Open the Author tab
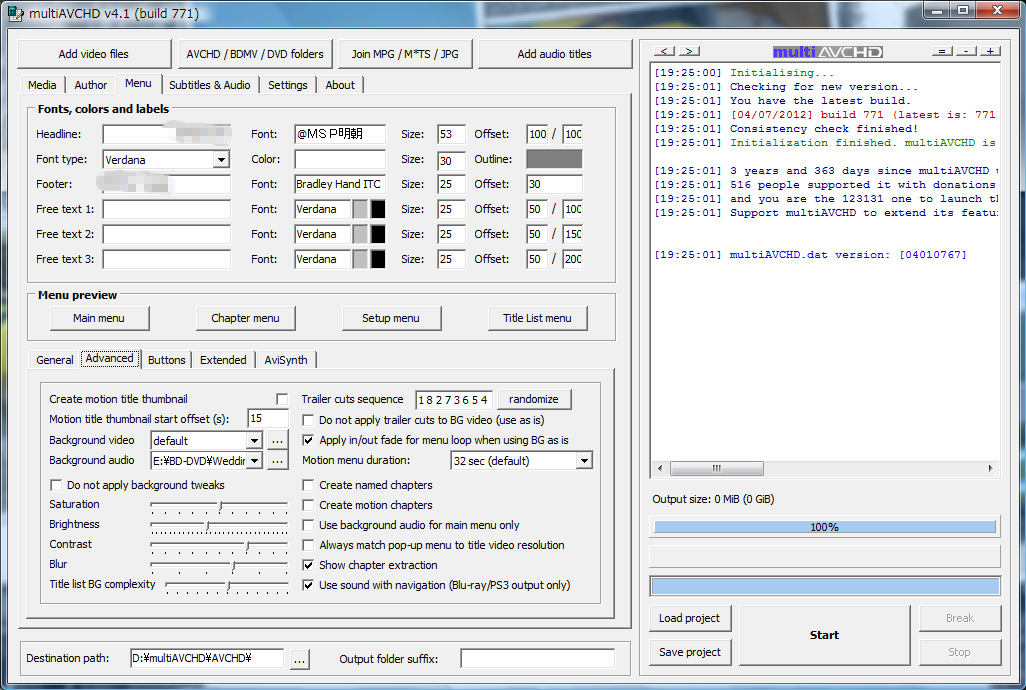This screenshot has height=690, width=1026. [x=90, y=85]
